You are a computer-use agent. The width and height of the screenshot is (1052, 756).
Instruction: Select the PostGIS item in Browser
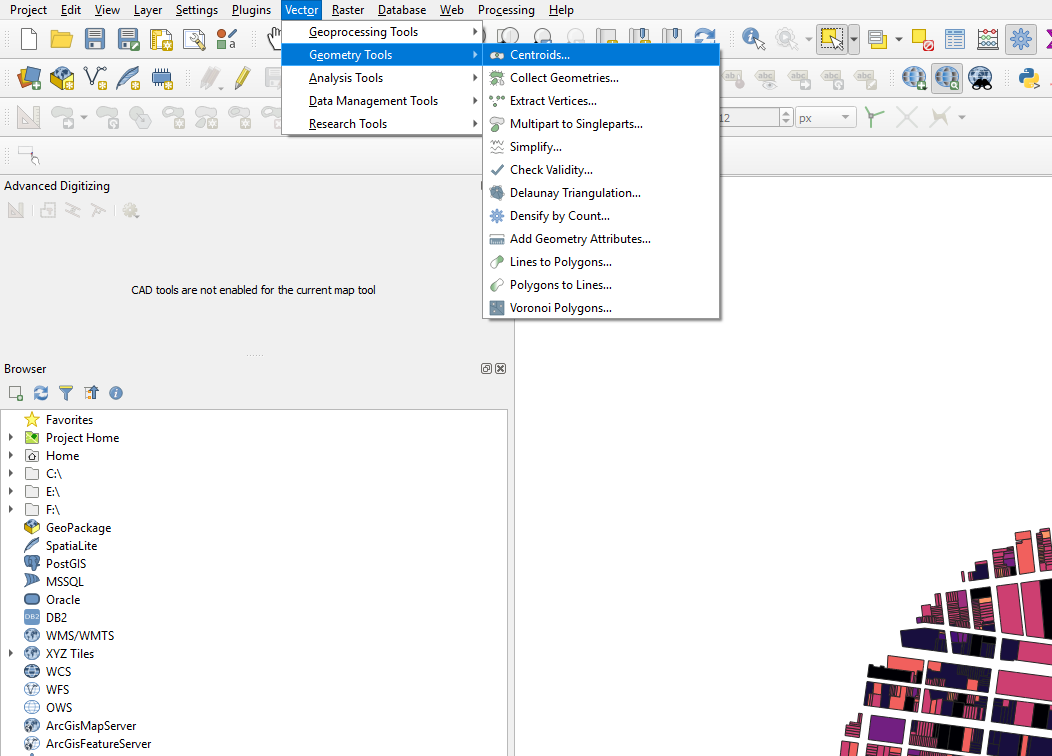(x=66, y=564)
